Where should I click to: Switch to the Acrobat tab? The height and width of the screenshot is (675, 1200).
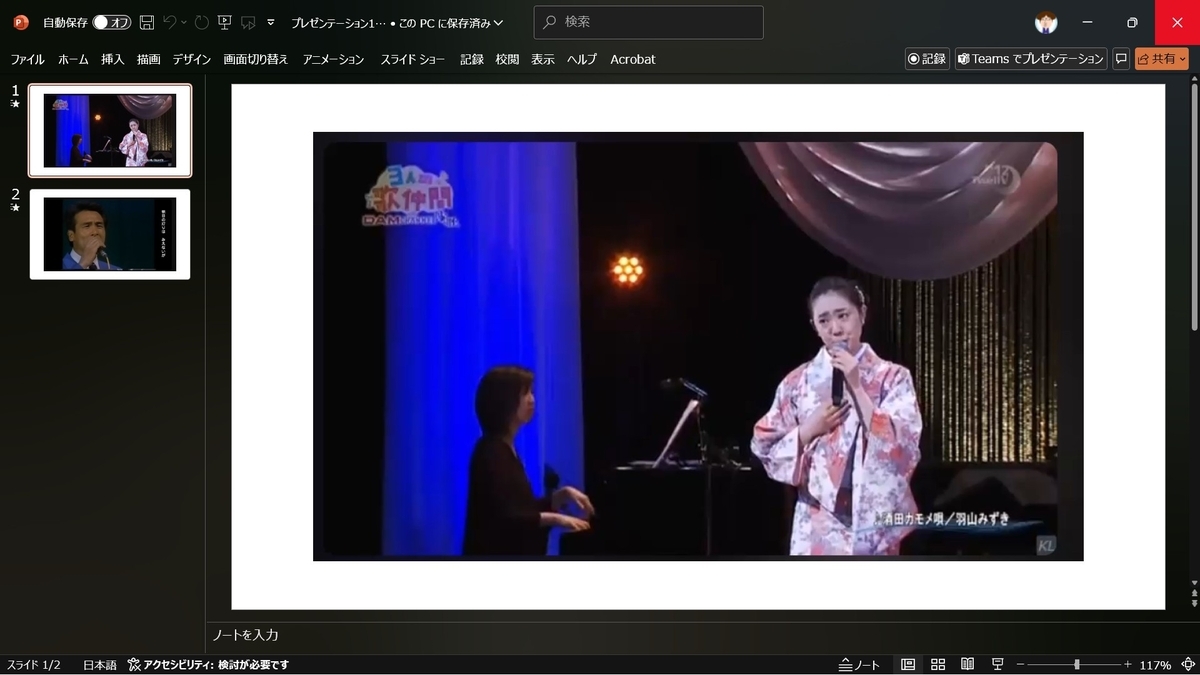tap(633, 59)
